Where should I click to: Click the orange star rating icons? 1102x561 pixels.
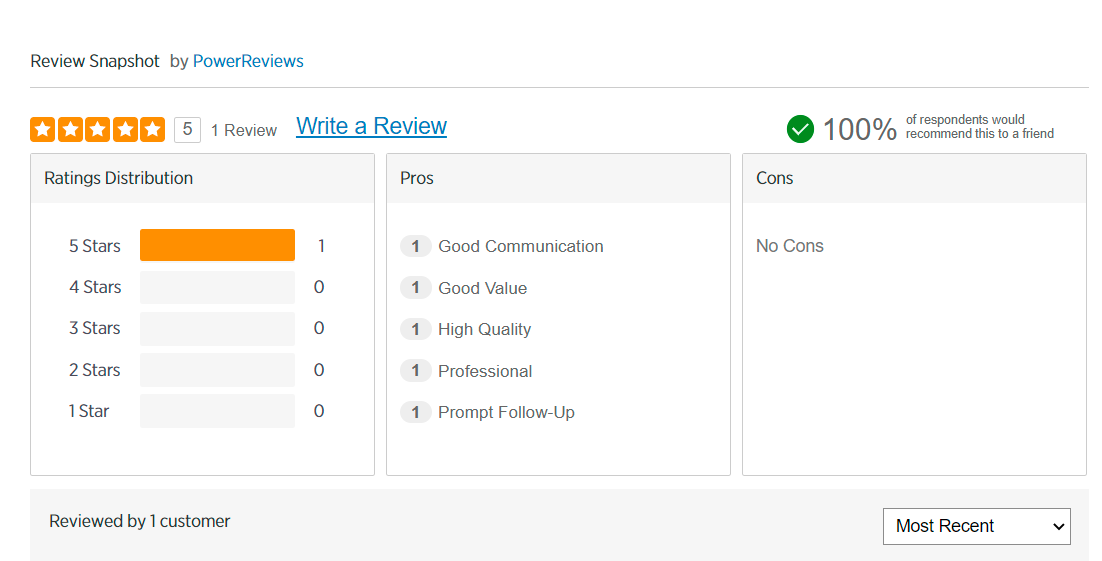[x=97, y=129]
